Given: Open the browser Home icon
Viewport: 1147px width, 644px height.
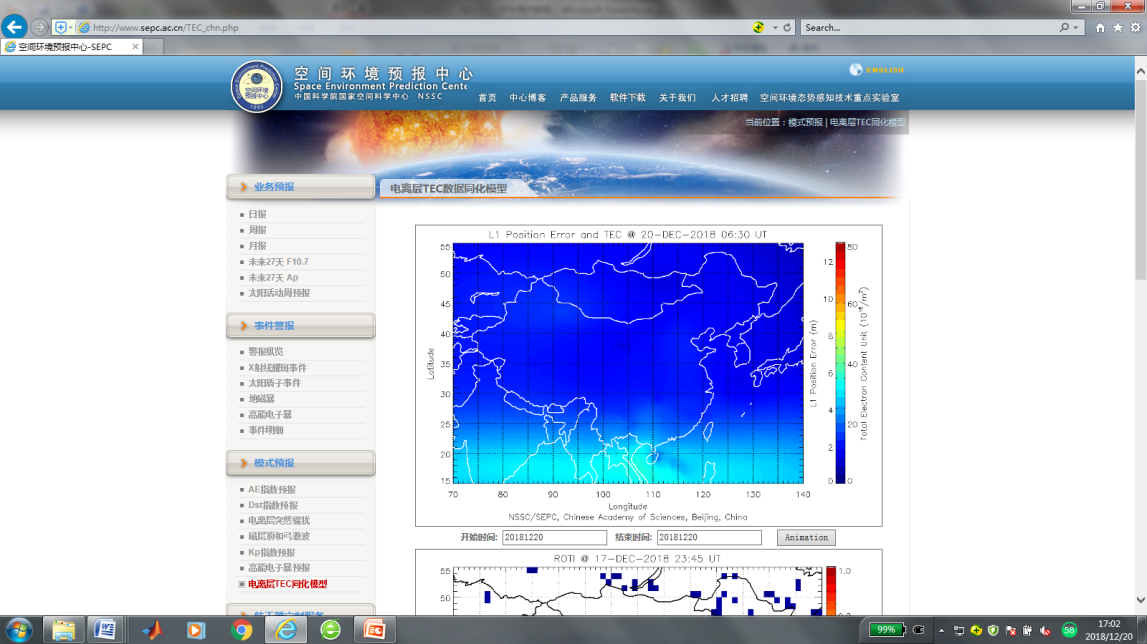Looking at the screenshot, I should tap(1100, 28).
